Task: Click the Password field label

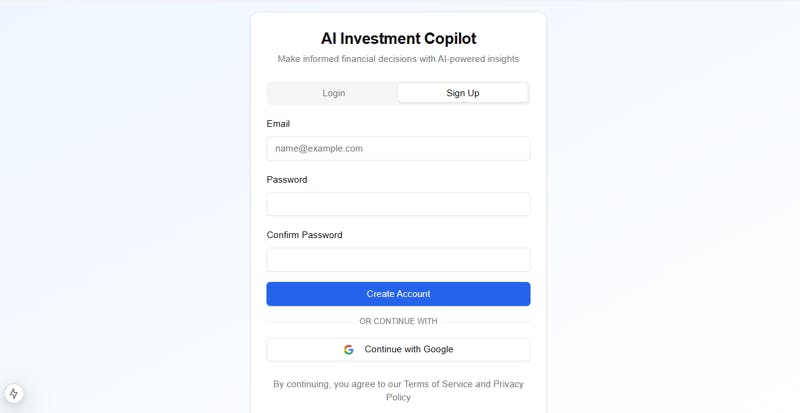Action: pos(287,180)
